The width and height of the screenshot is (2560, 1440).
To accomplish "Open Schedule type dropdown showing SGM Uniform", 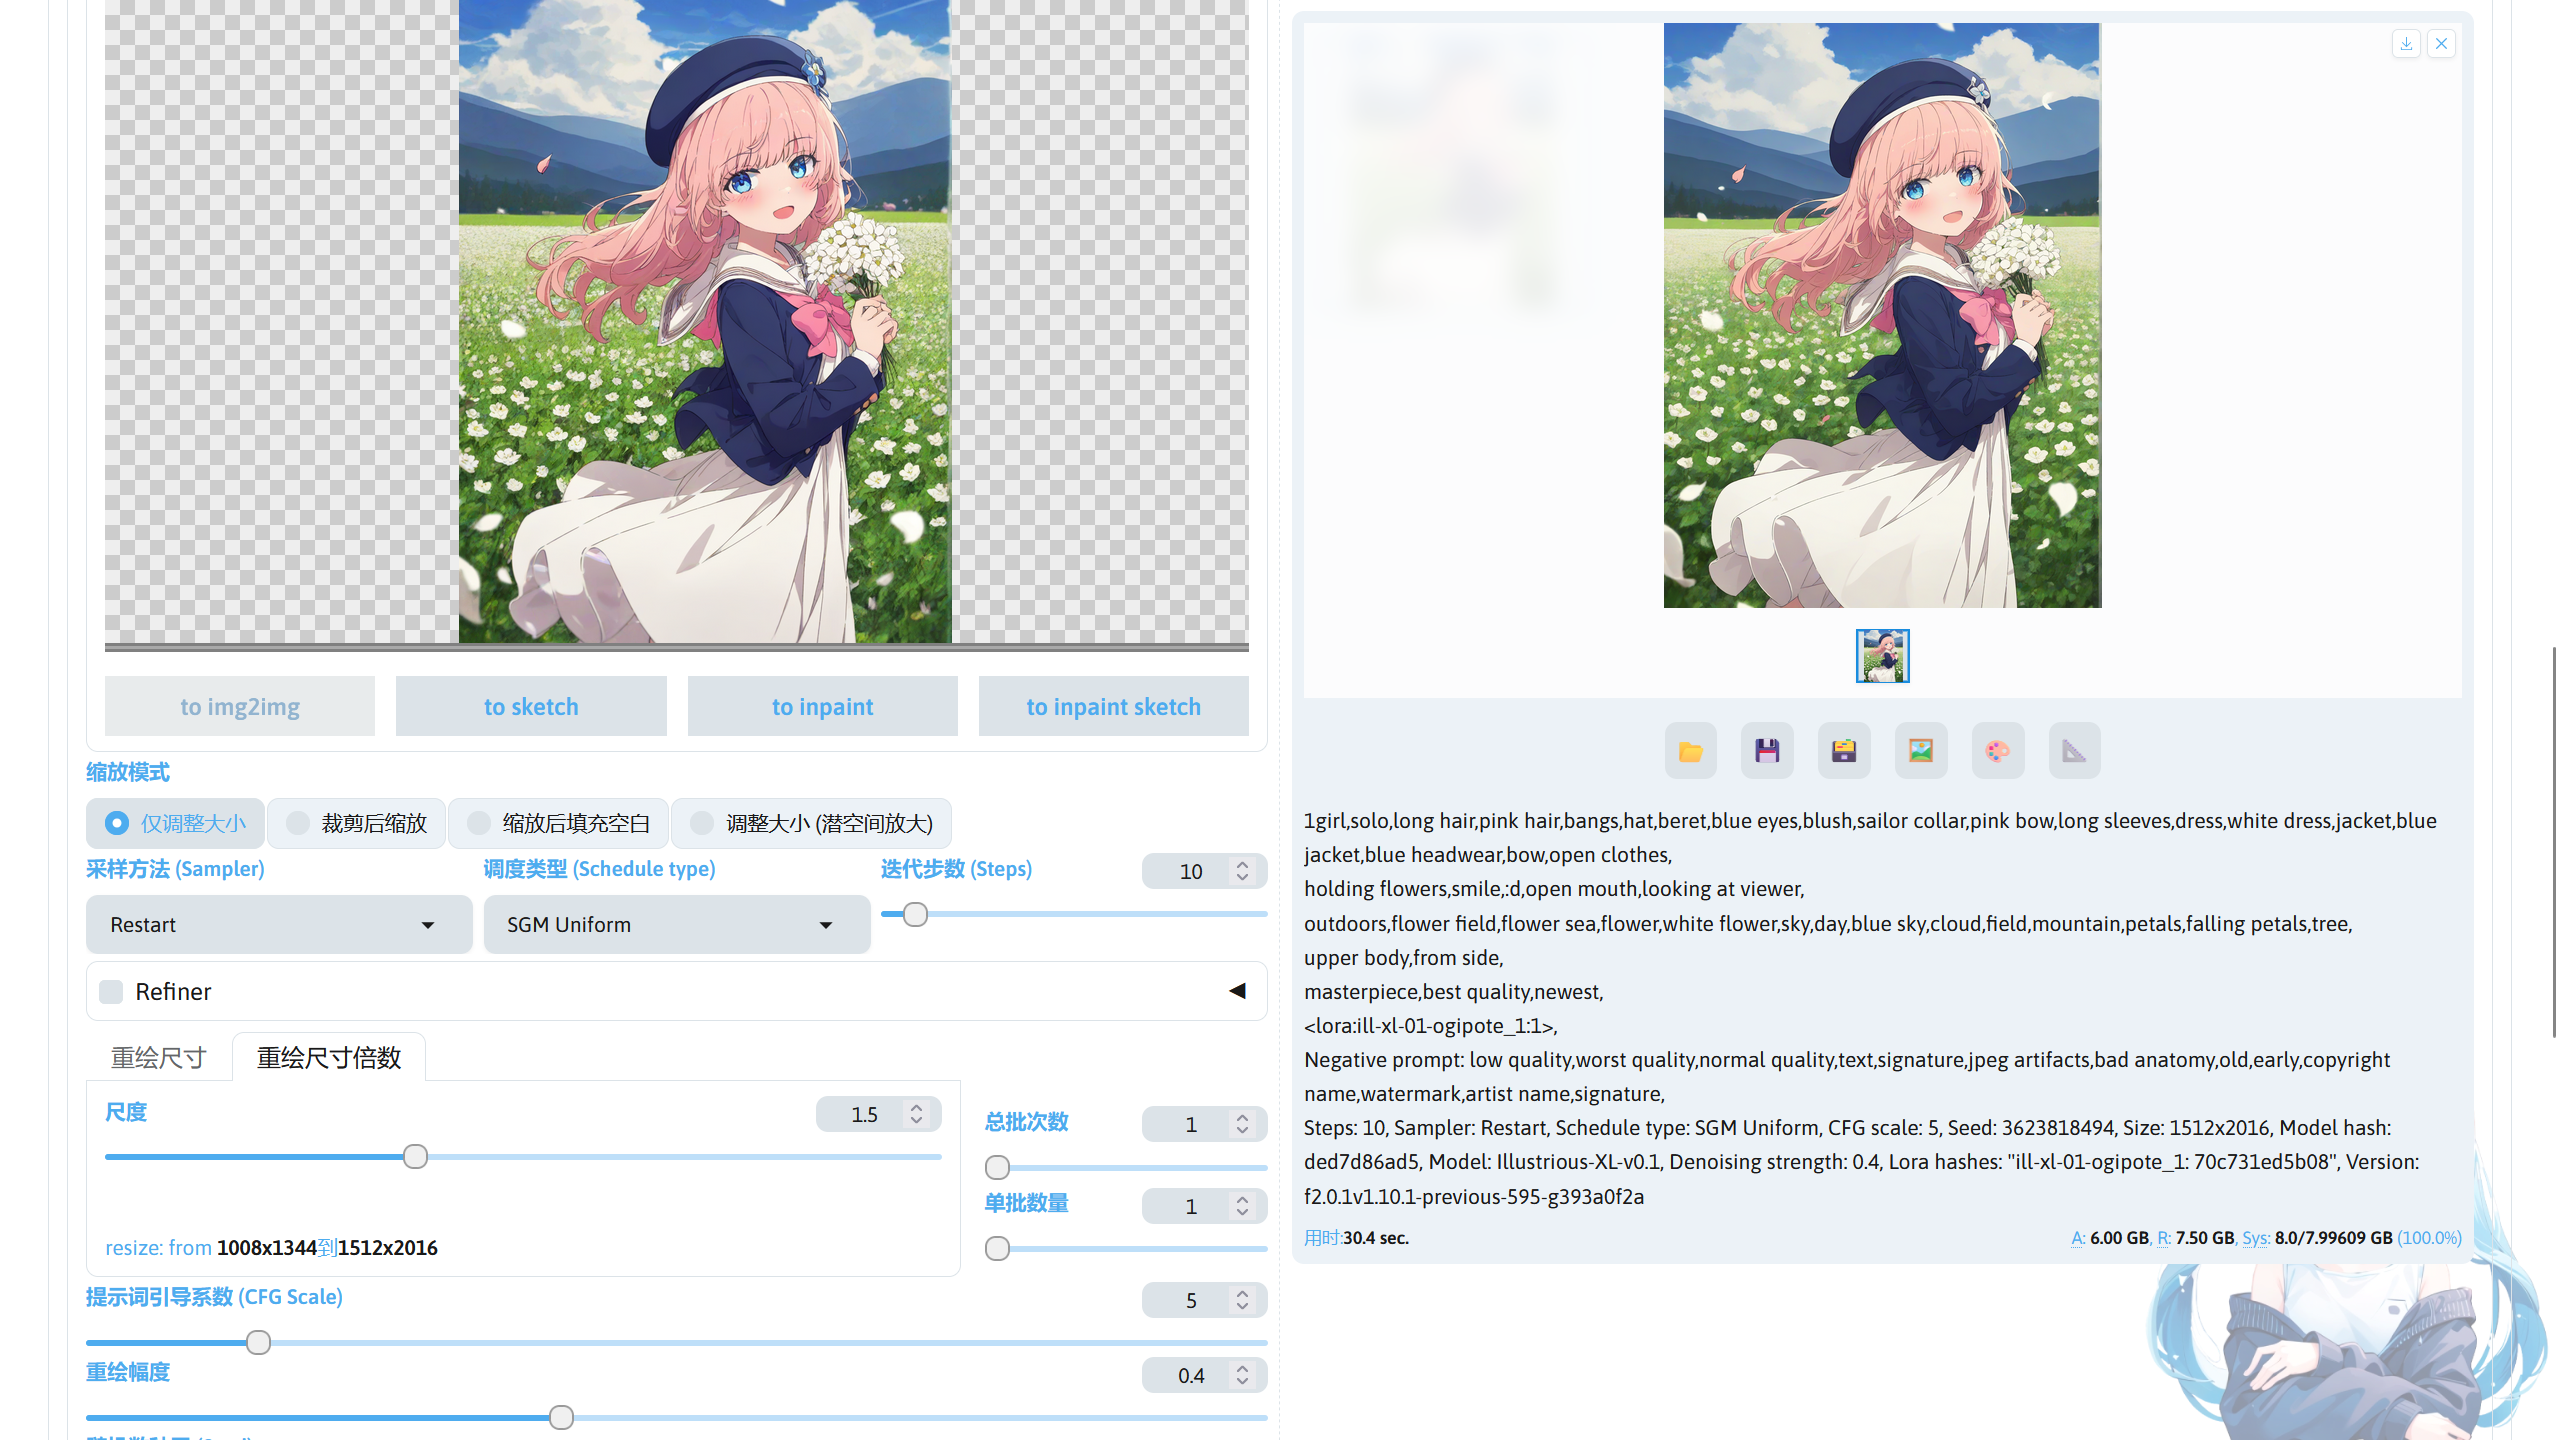I will pyautogui.click(x=676, y=924).
